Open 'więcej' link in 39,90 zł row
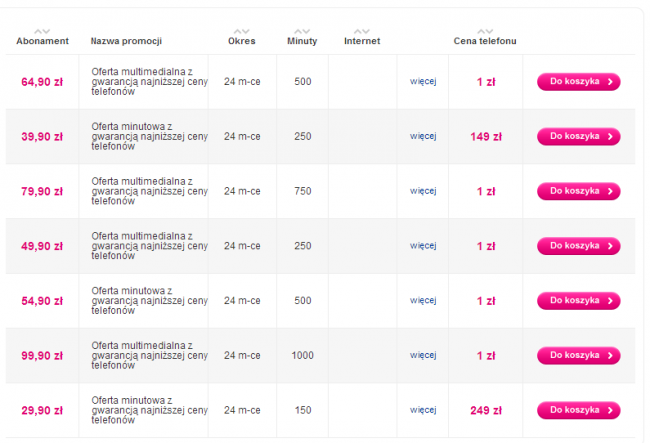The image size is (650, 443). 423,136
